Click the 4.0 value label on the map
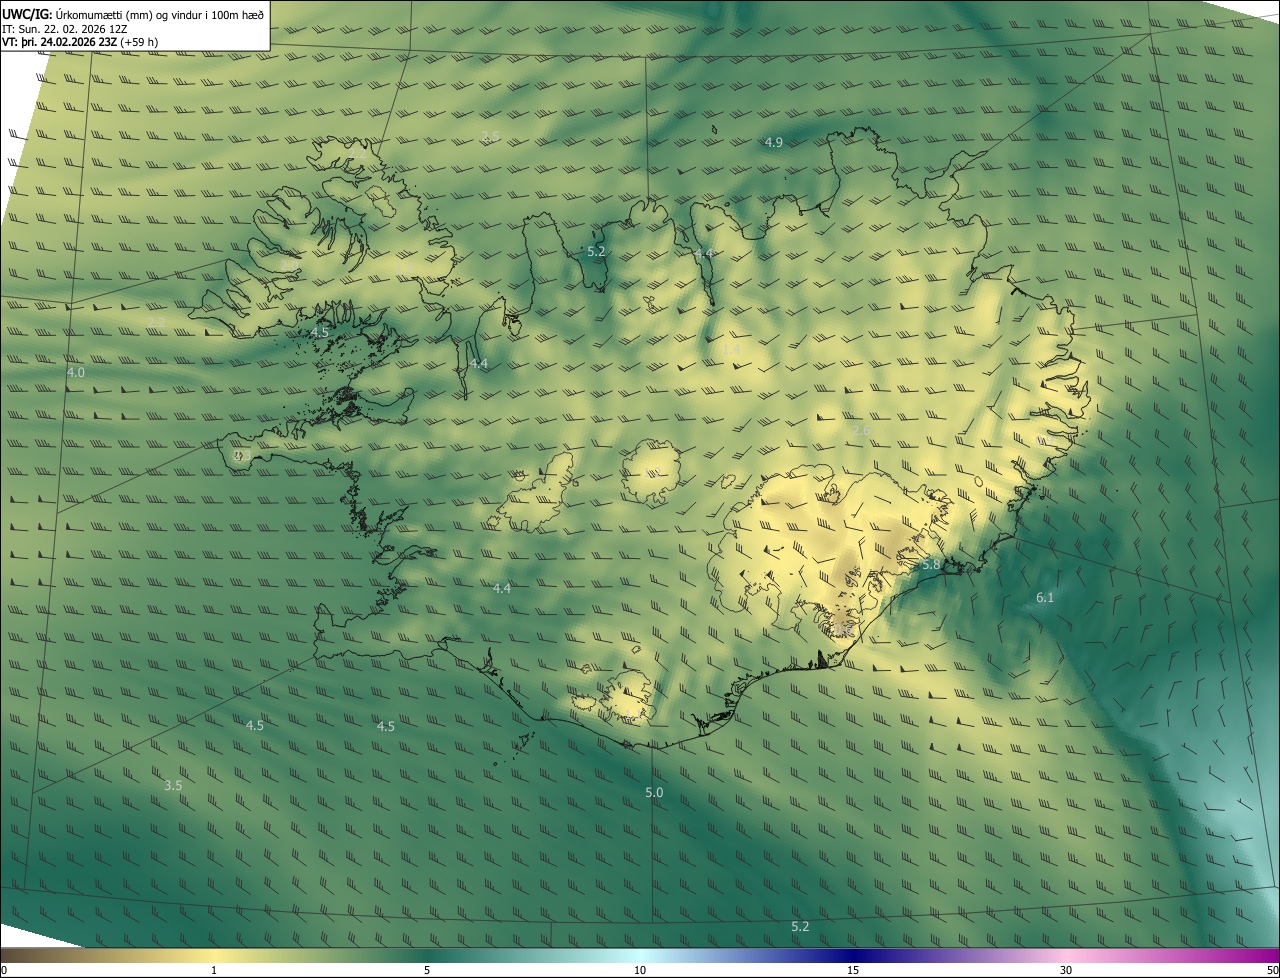 [76, 372]
